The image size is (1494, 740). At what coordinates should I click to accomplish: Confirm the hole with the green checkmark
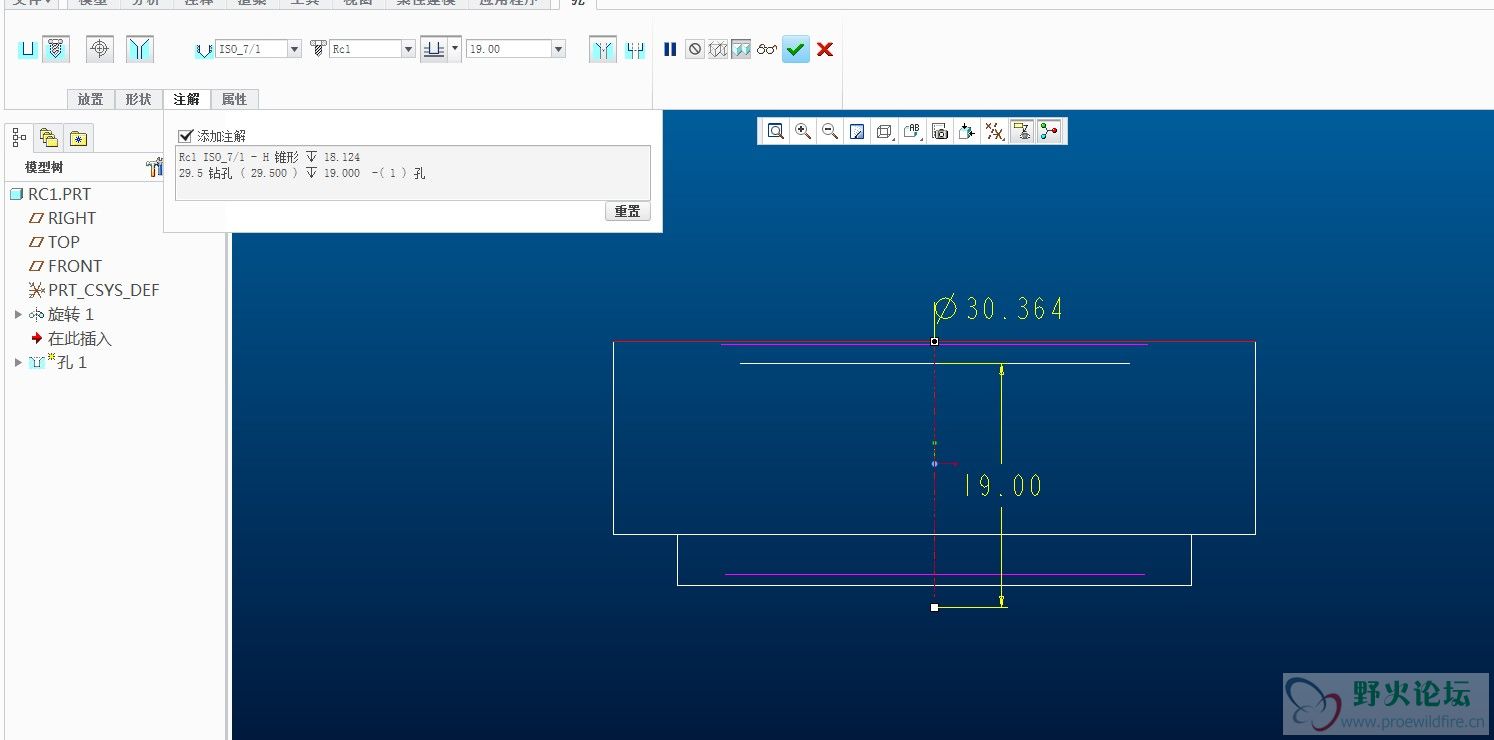[x=796, y=49]
